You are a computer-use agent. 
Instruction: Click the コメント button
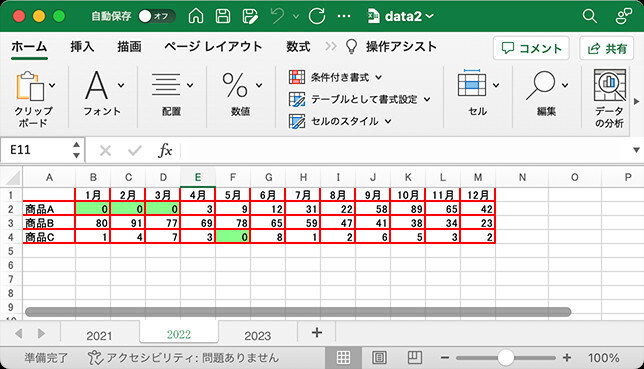pyautogui.click(x=531, y=48)
